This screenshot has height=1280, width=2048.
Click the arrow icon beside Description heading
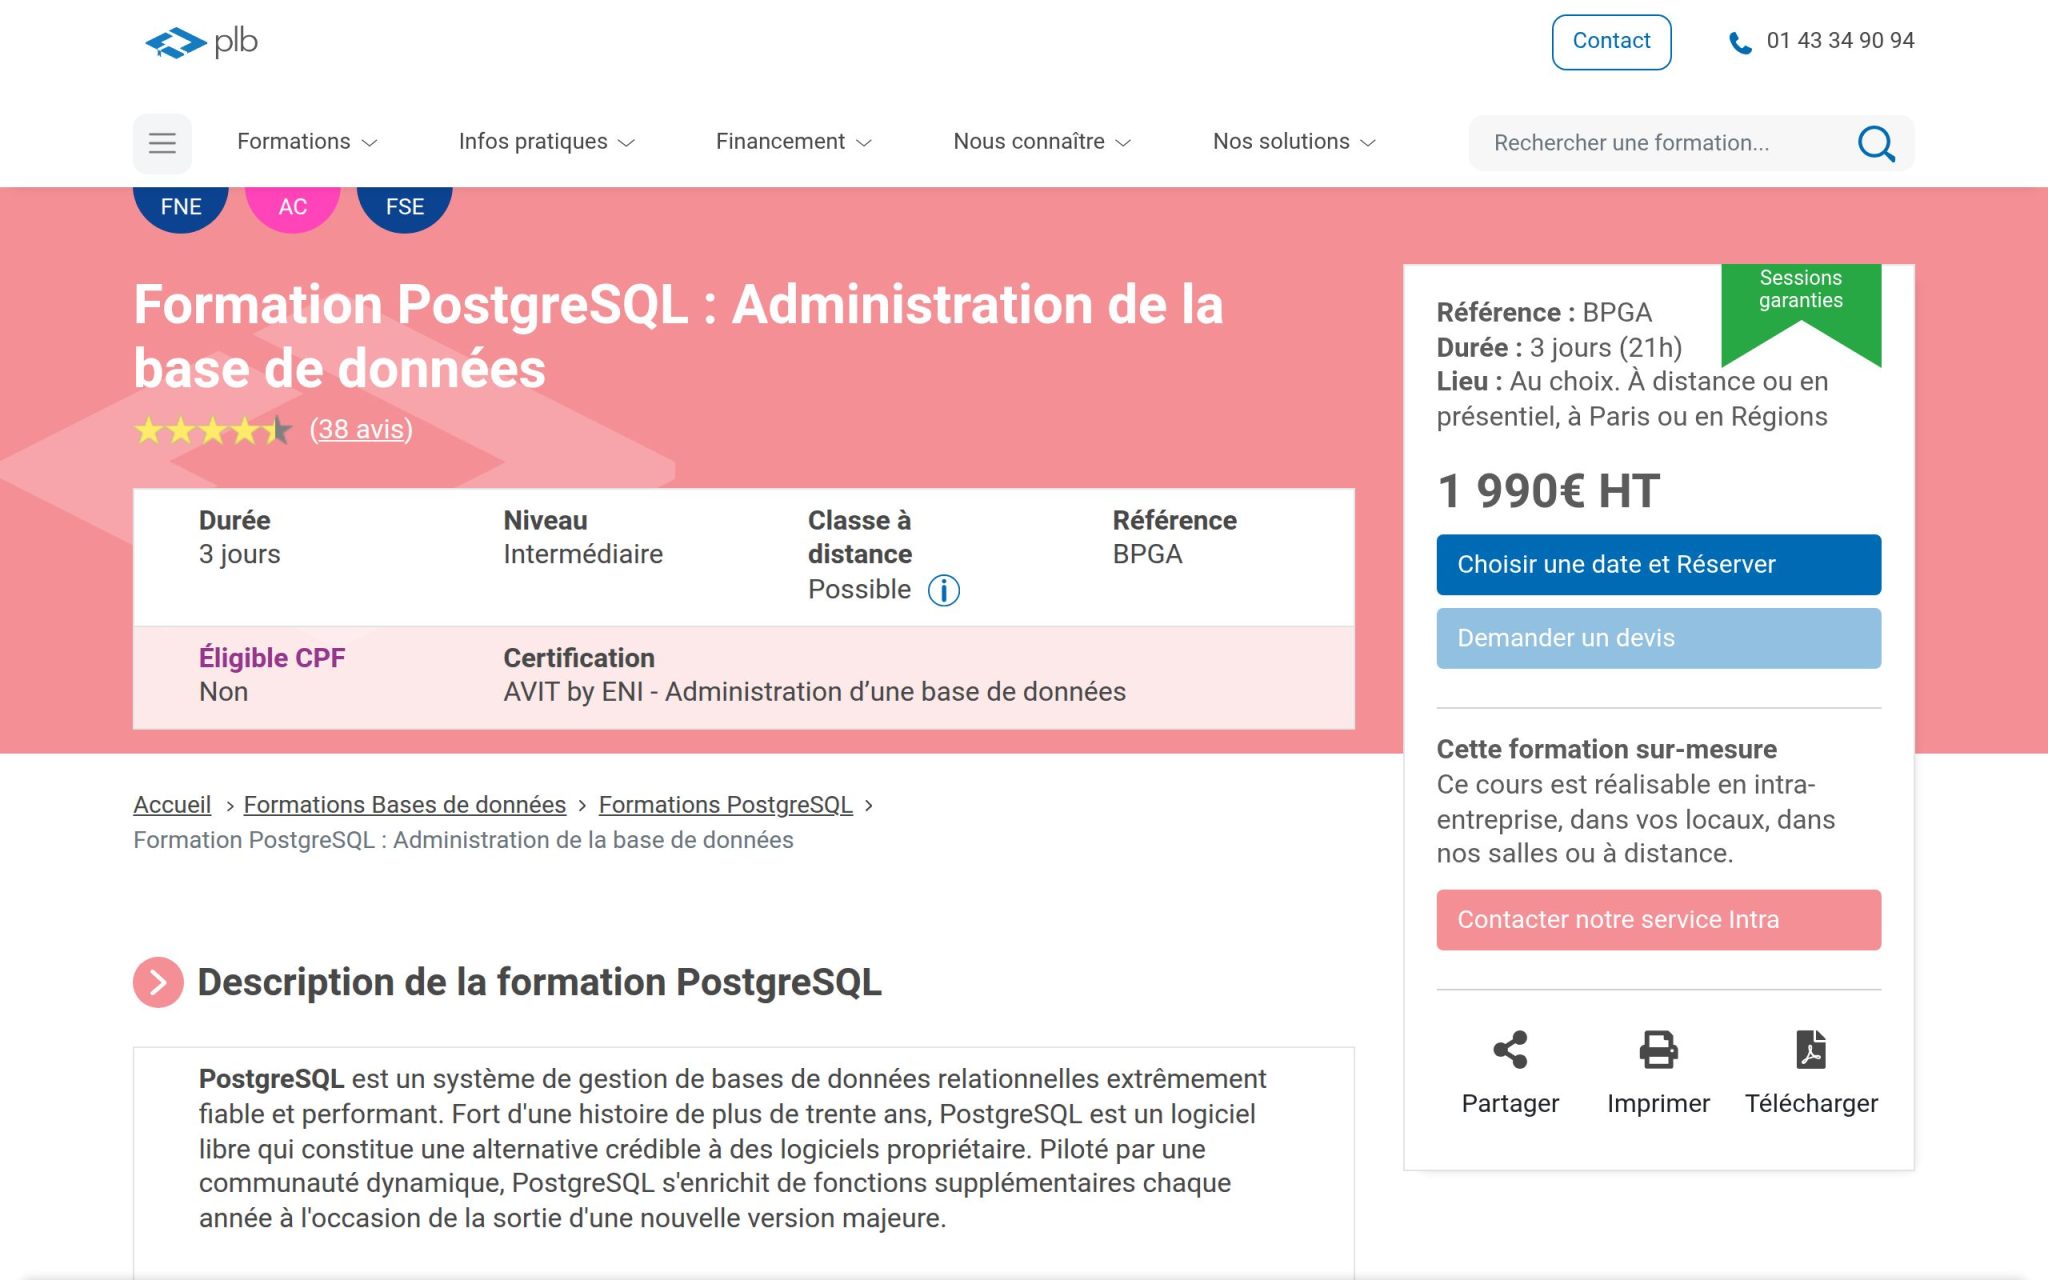click(158, 982)
